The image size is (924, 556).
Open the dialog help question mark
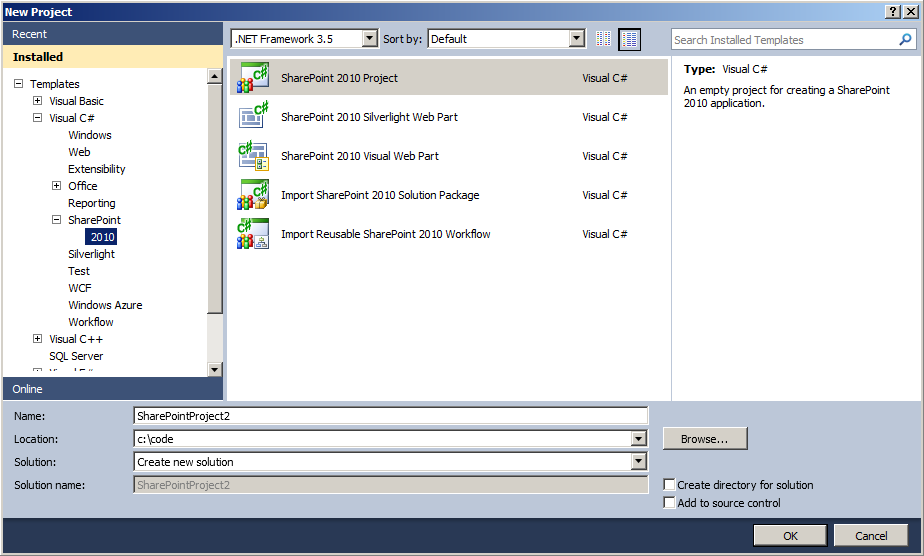click(893, 12)
